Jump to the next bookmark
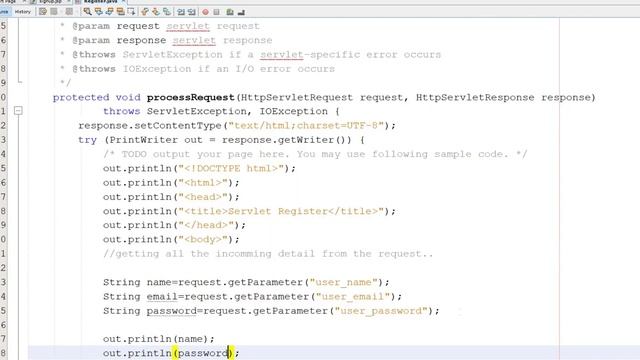 tap(156, 12)
